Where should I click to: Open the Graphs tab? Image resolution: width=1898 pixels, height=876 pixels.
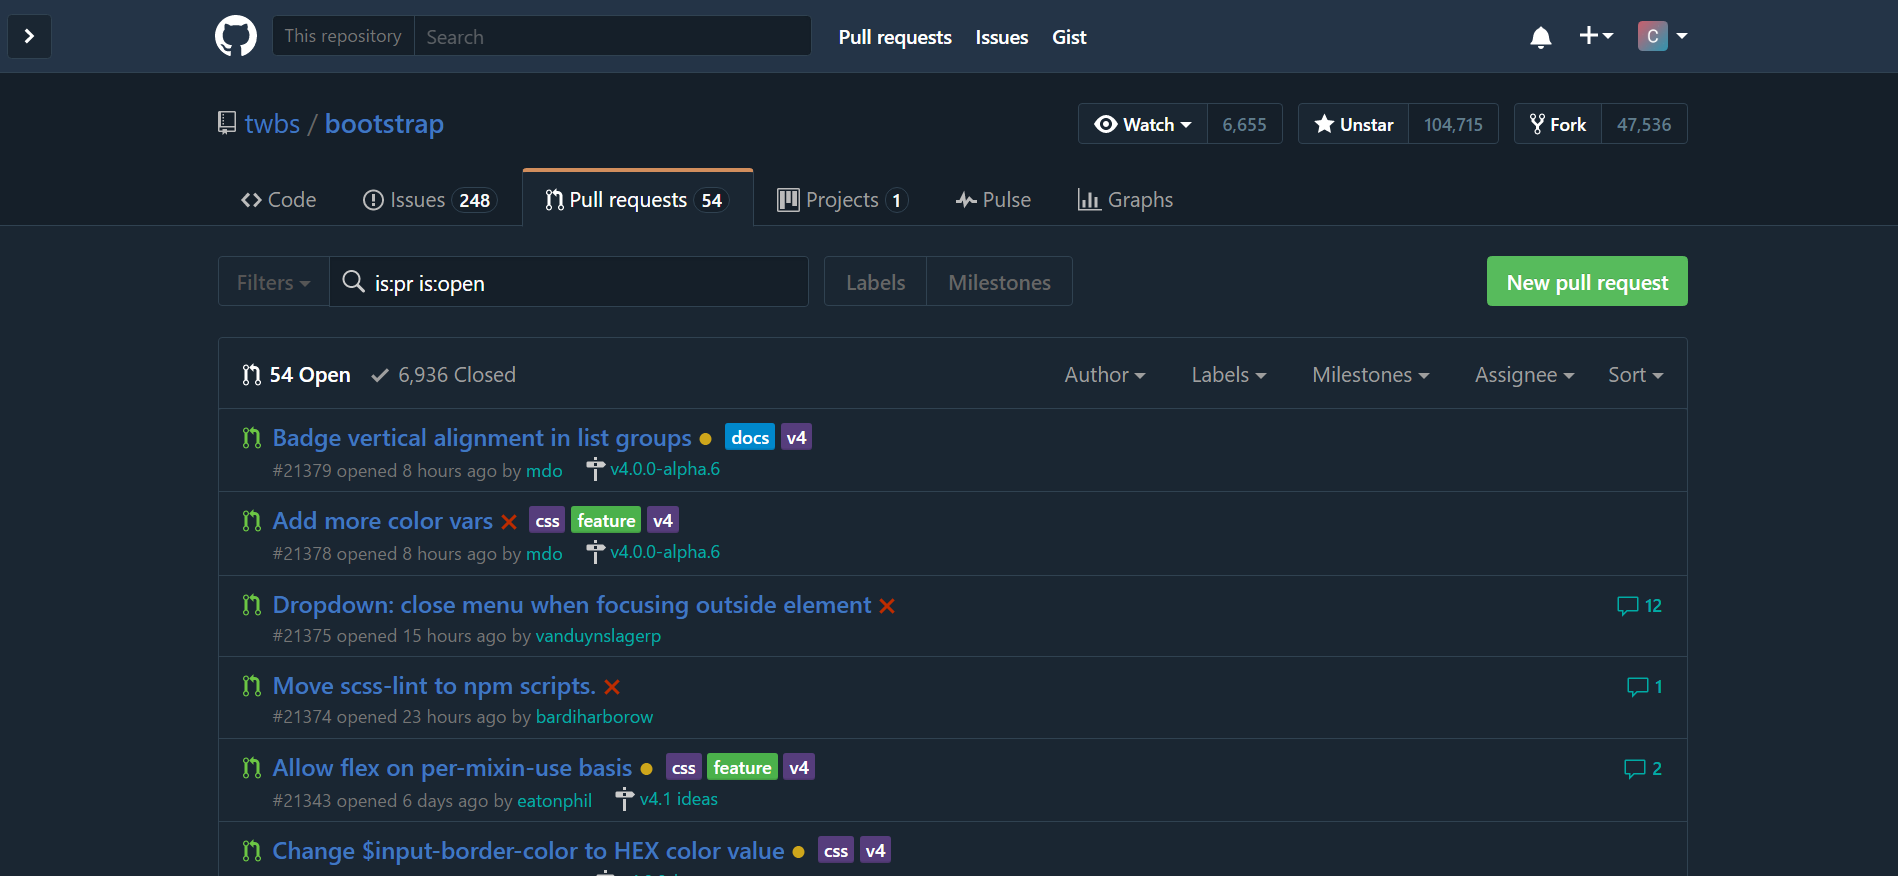pyautogui.click(x=1125, y=200)
